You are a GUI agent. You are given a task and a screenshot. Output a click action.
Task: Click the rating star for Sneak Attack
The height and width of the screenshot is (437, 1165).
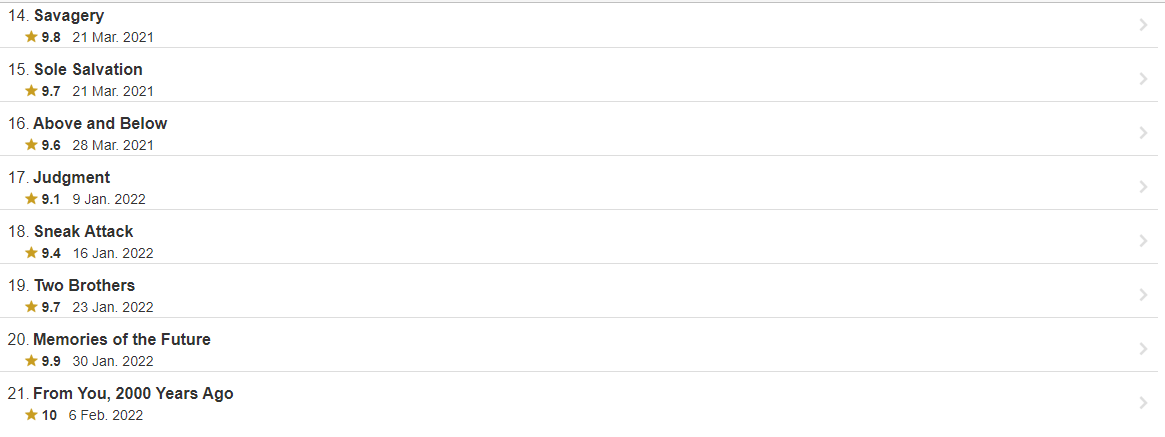click(x=31, y=253)
